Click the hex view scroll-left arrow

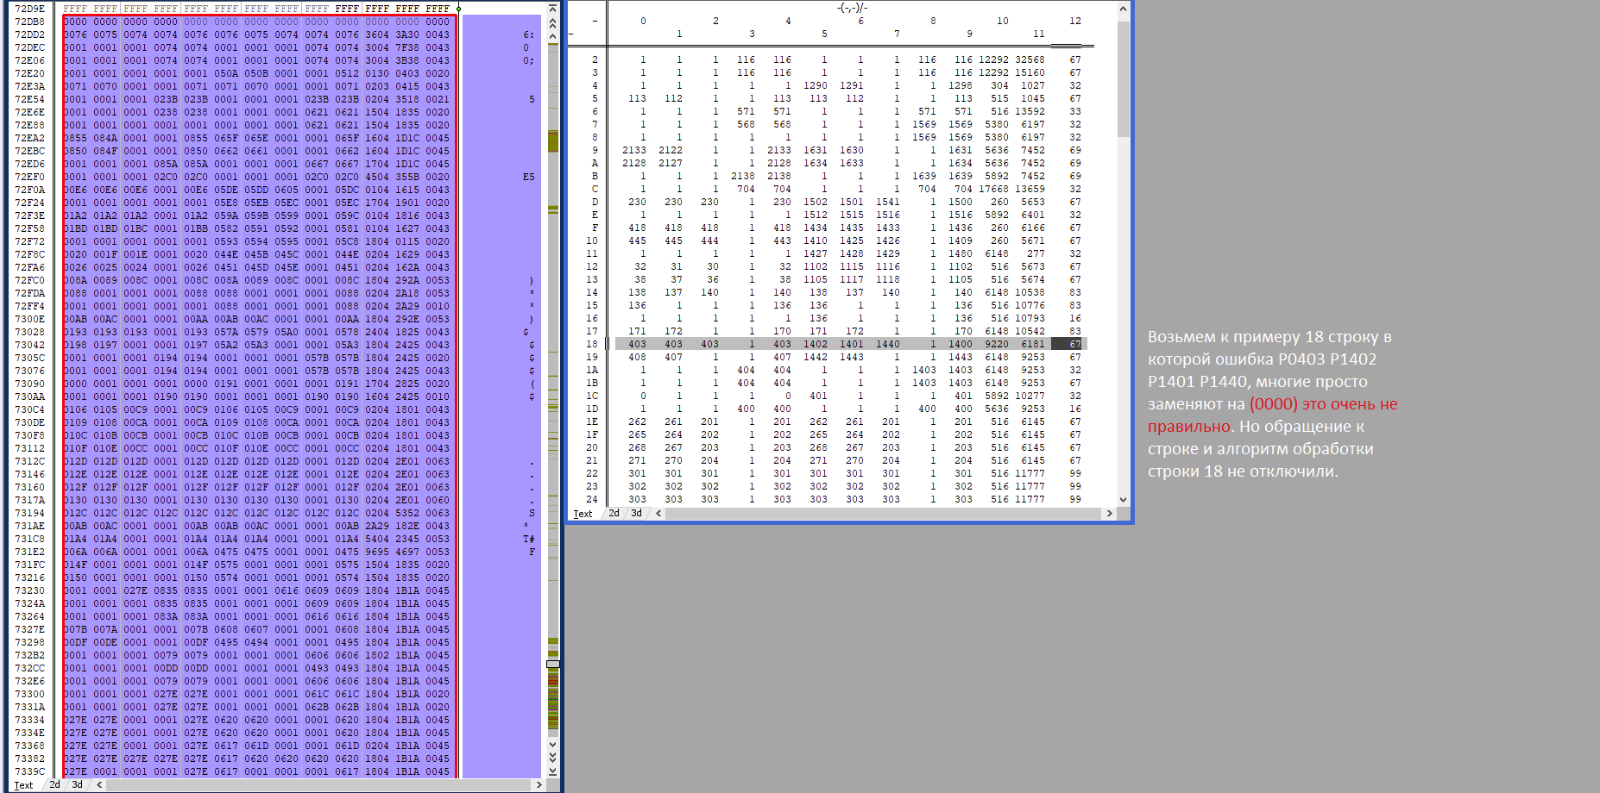coord(99,785)
